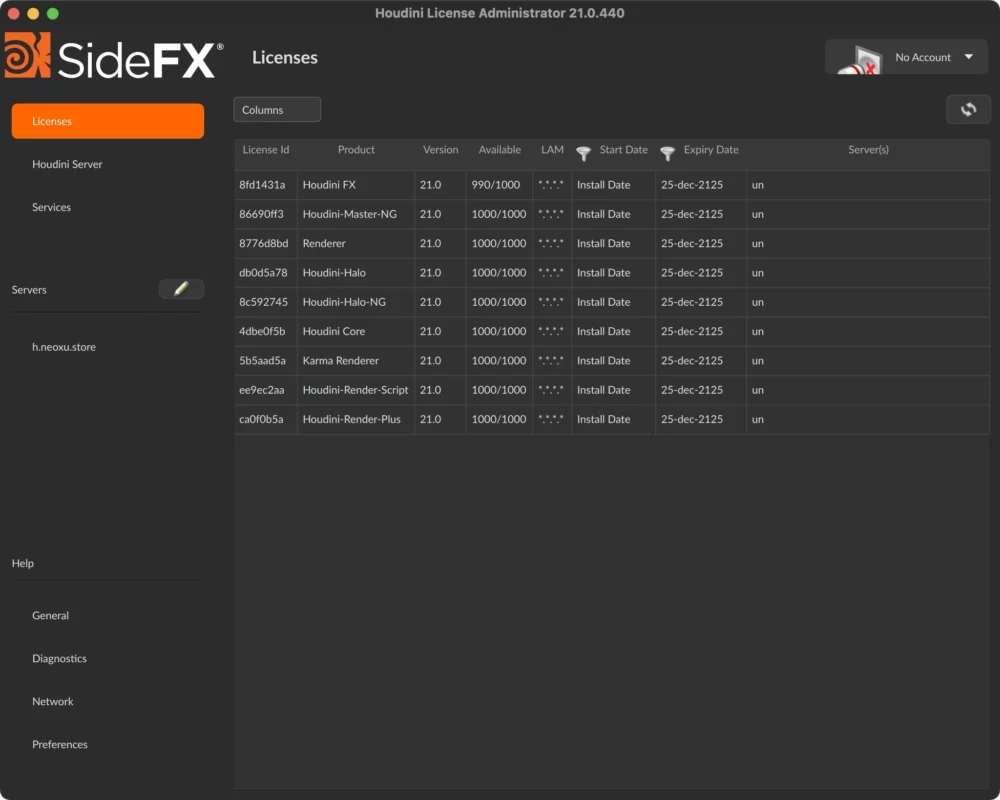
Task: Open the Services page
Action: (x=52, y=207)
